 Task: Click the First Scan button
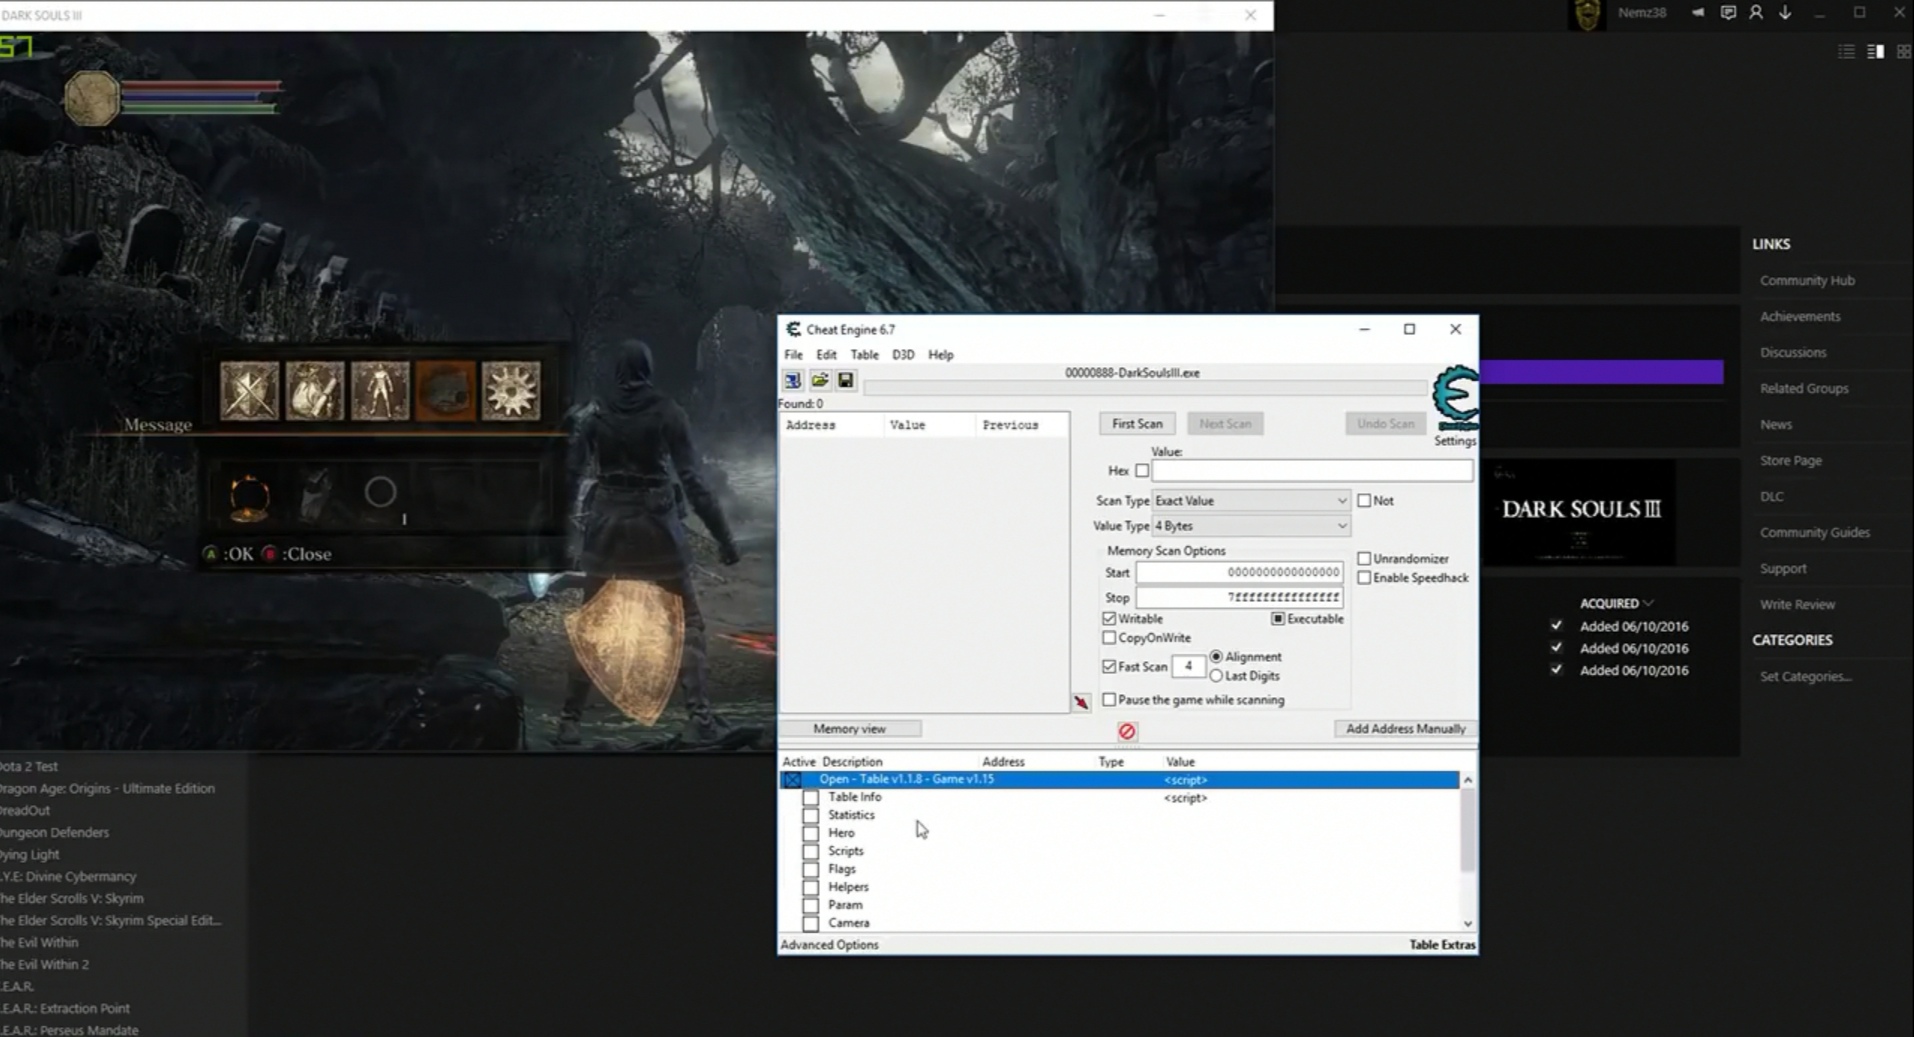(1137, 423)
